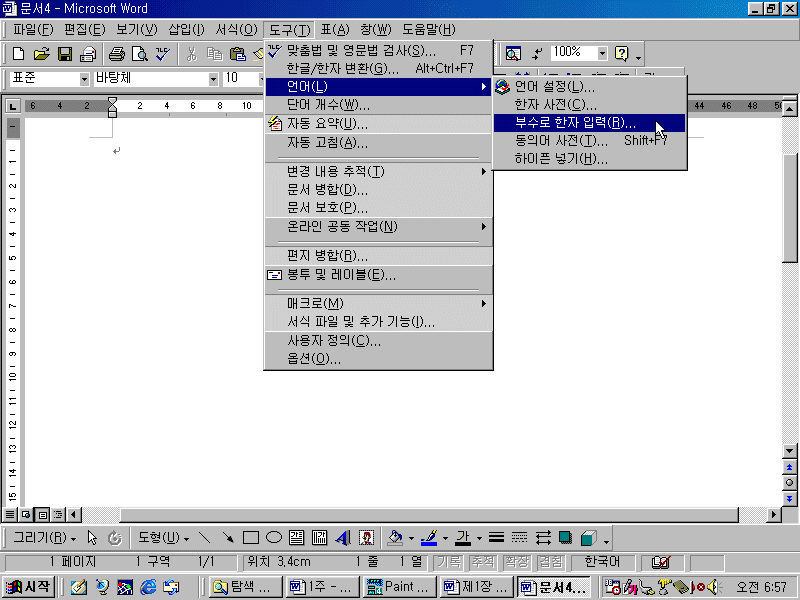Apply the Line Color brush swatch

click(x=430, y=538)
